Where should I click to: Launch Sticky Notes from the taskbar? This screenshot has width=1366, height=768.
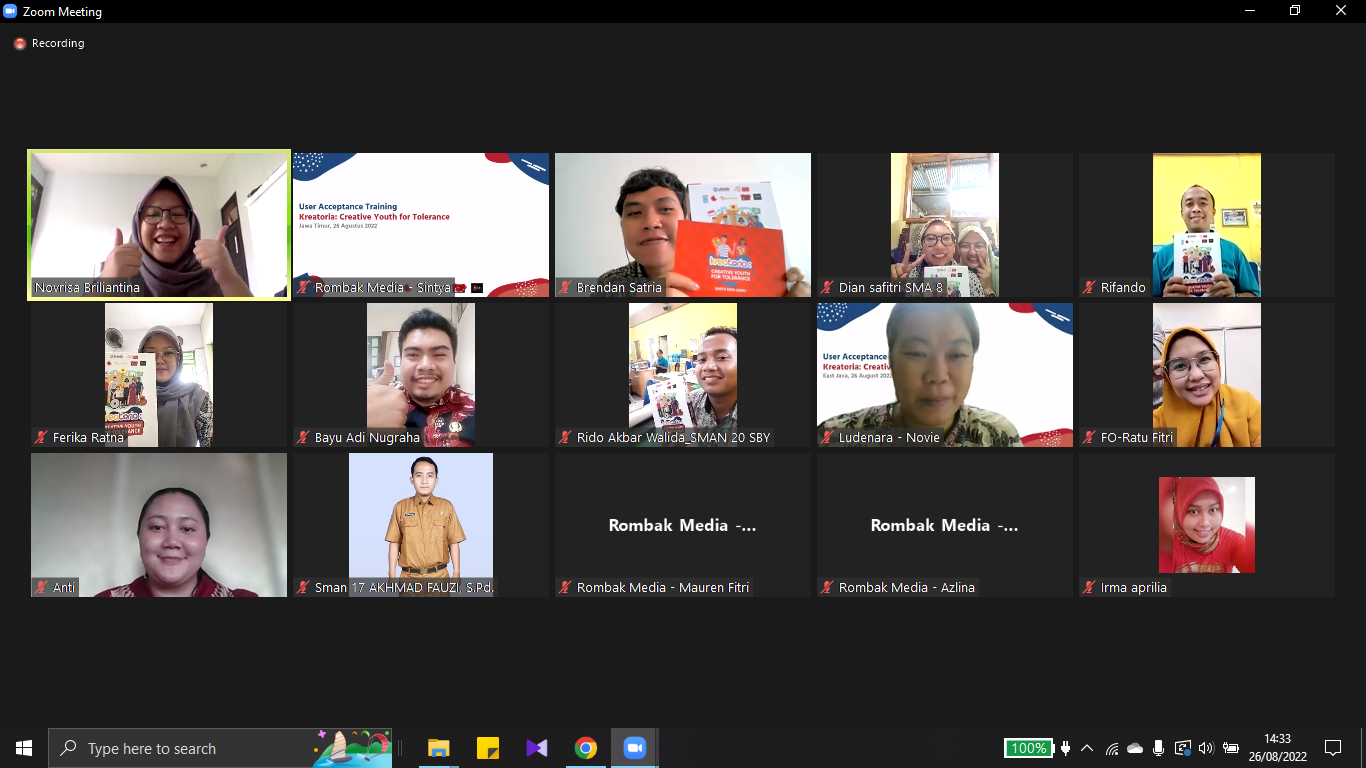(488, 748)
